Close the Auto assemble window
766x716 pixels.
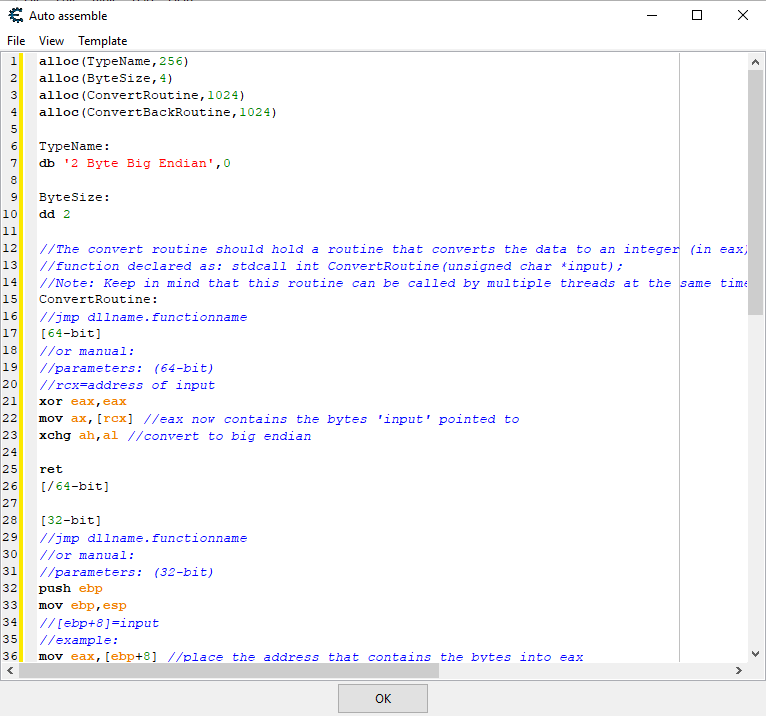742,15
